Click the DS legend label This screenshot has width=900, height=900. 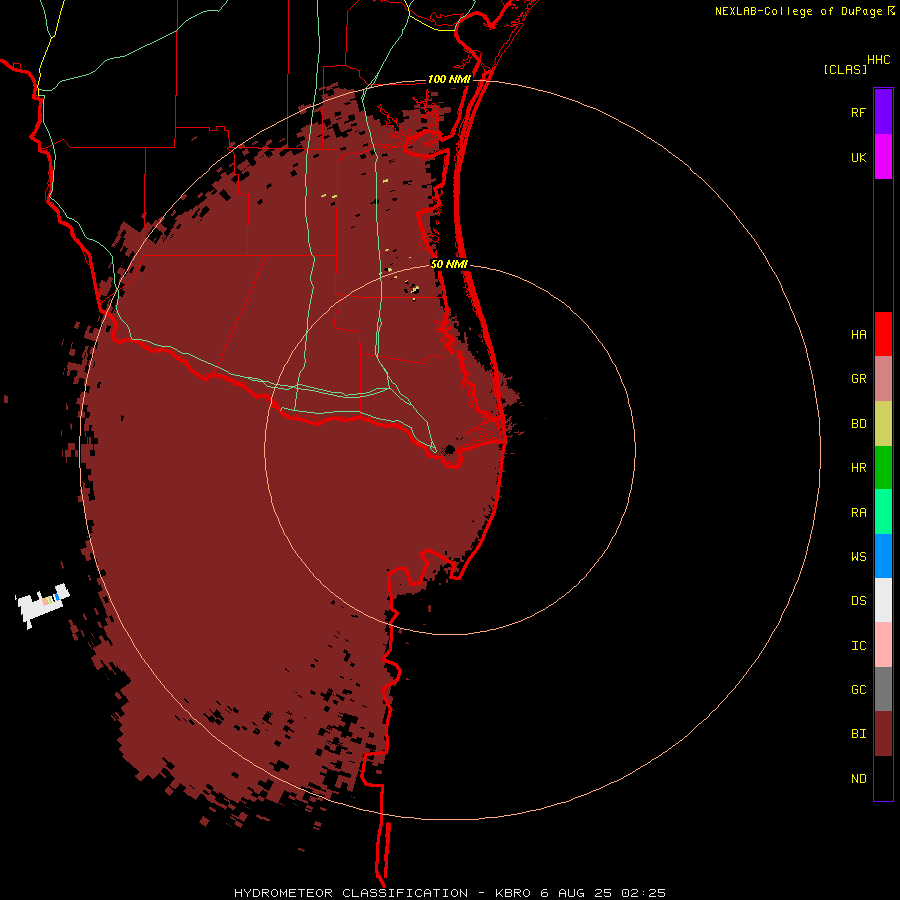pos(858,601)
